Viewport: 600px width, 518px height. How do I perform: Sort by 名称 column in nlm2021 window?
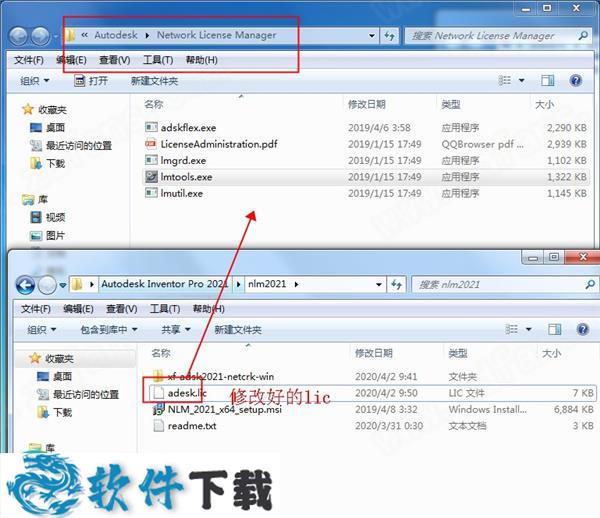pos(161,353)
